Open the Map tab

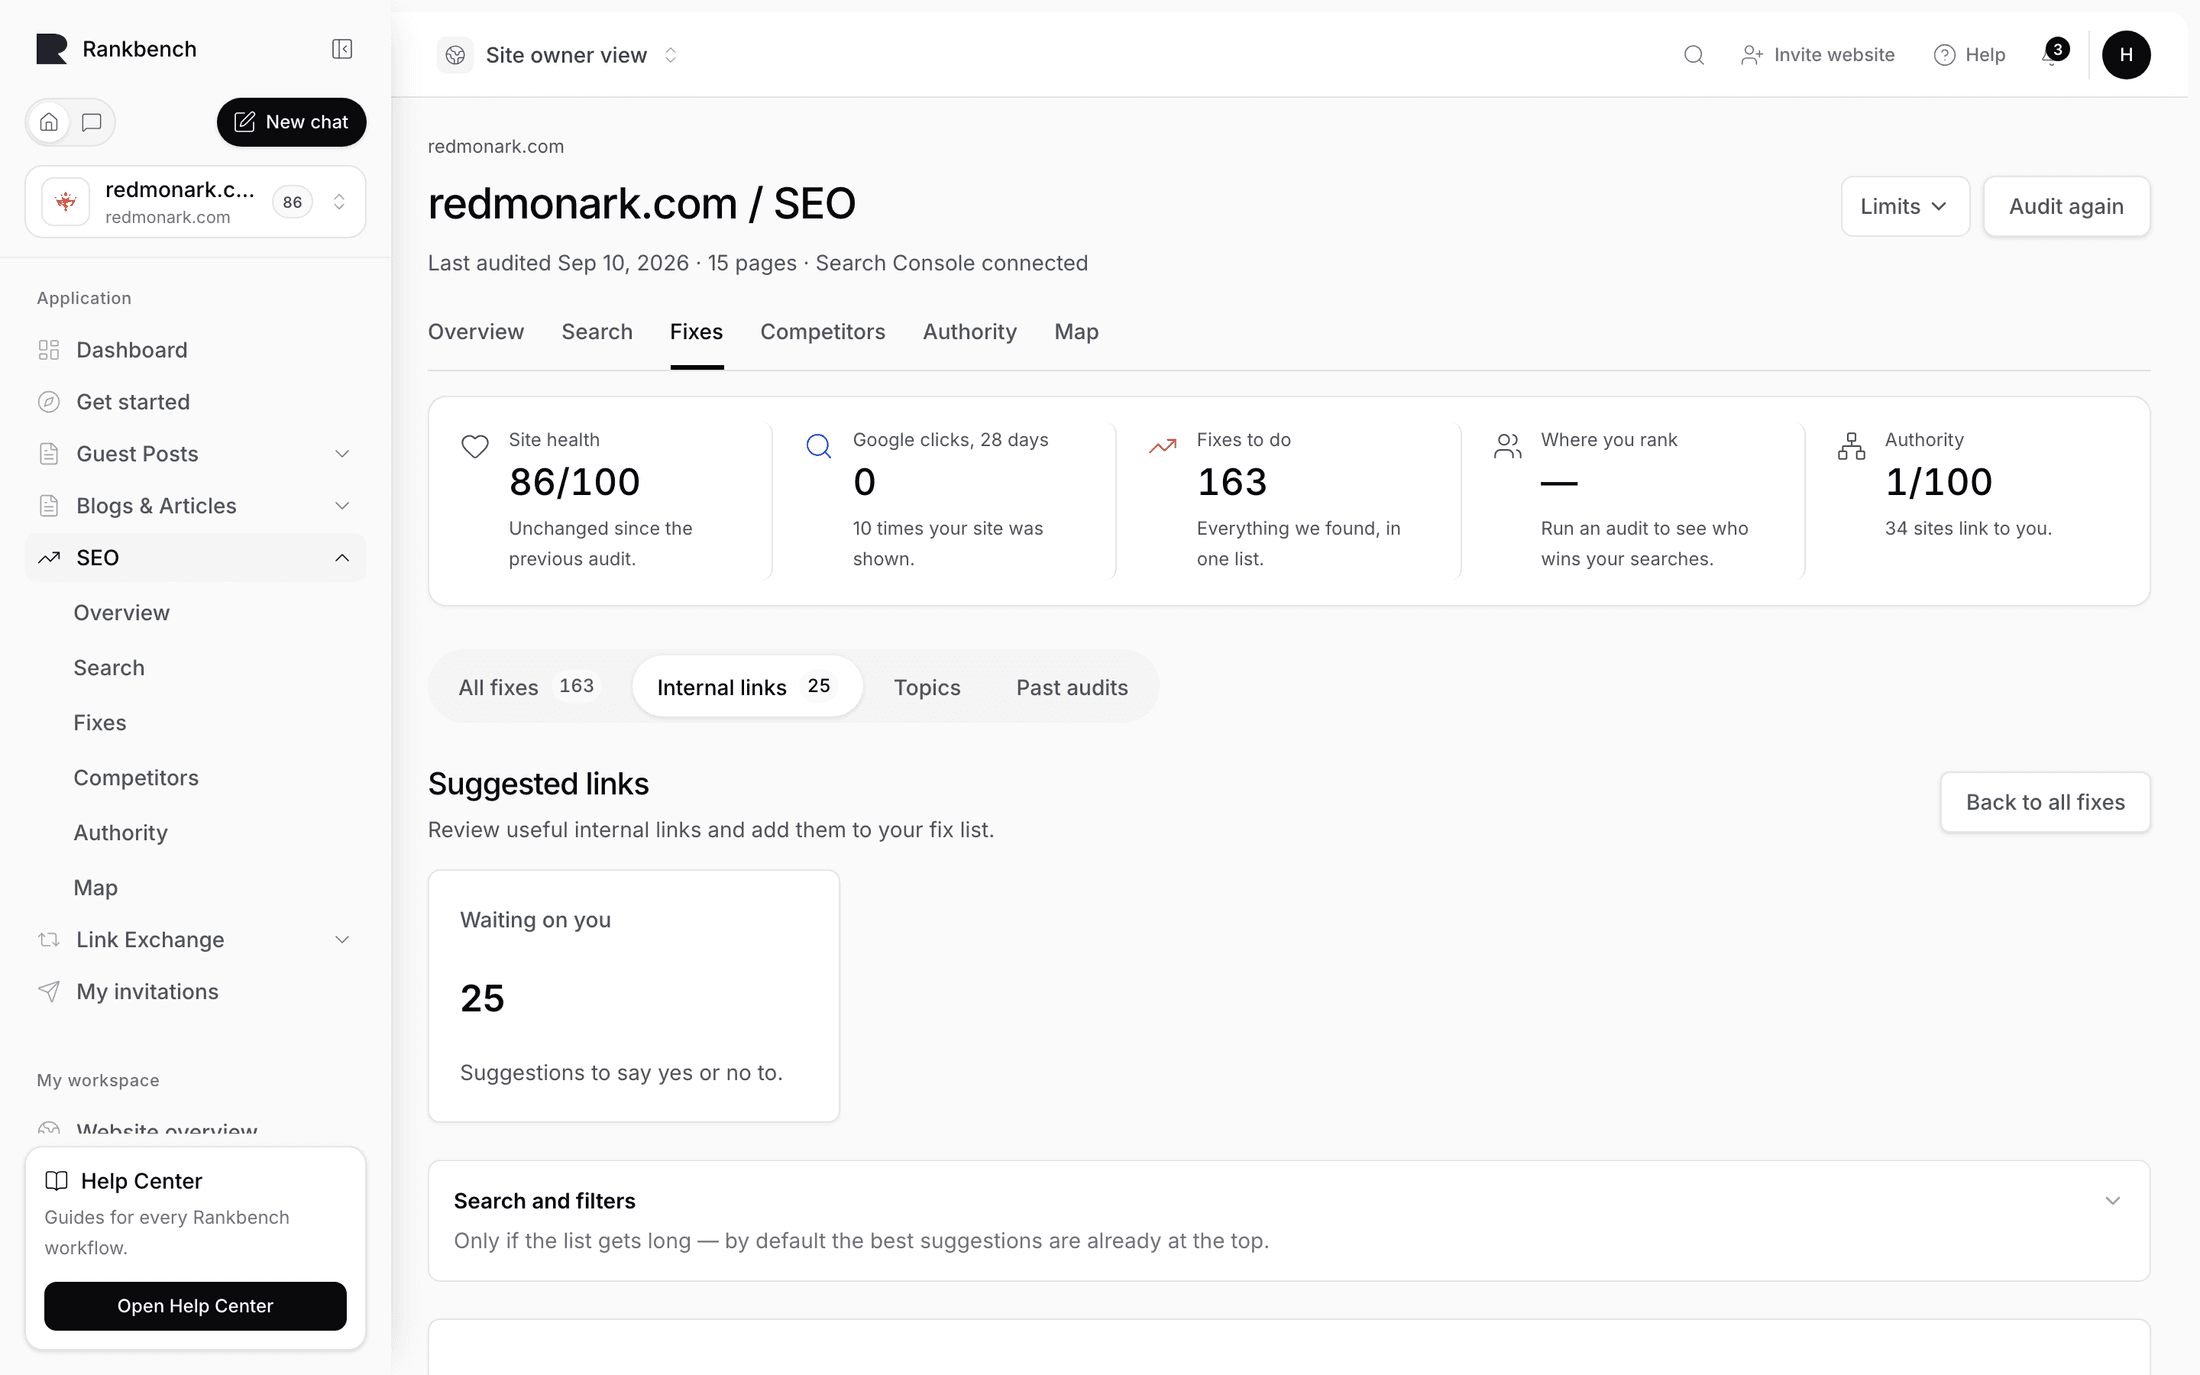(x=1076, y=332)
